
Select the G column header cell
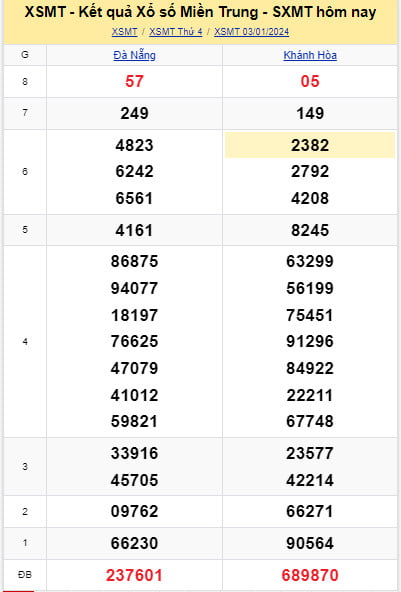(25, 55)
